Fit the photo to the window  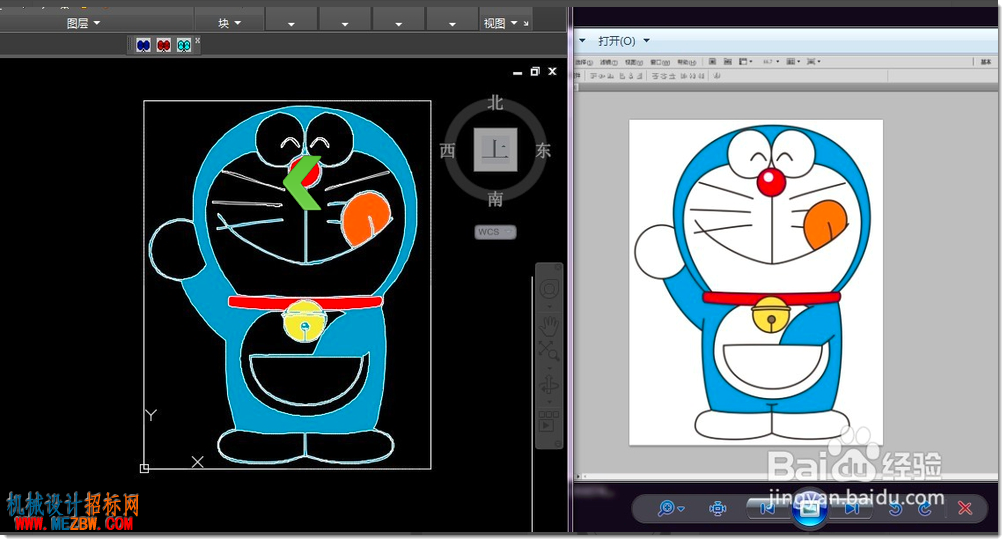pos(717,509)
